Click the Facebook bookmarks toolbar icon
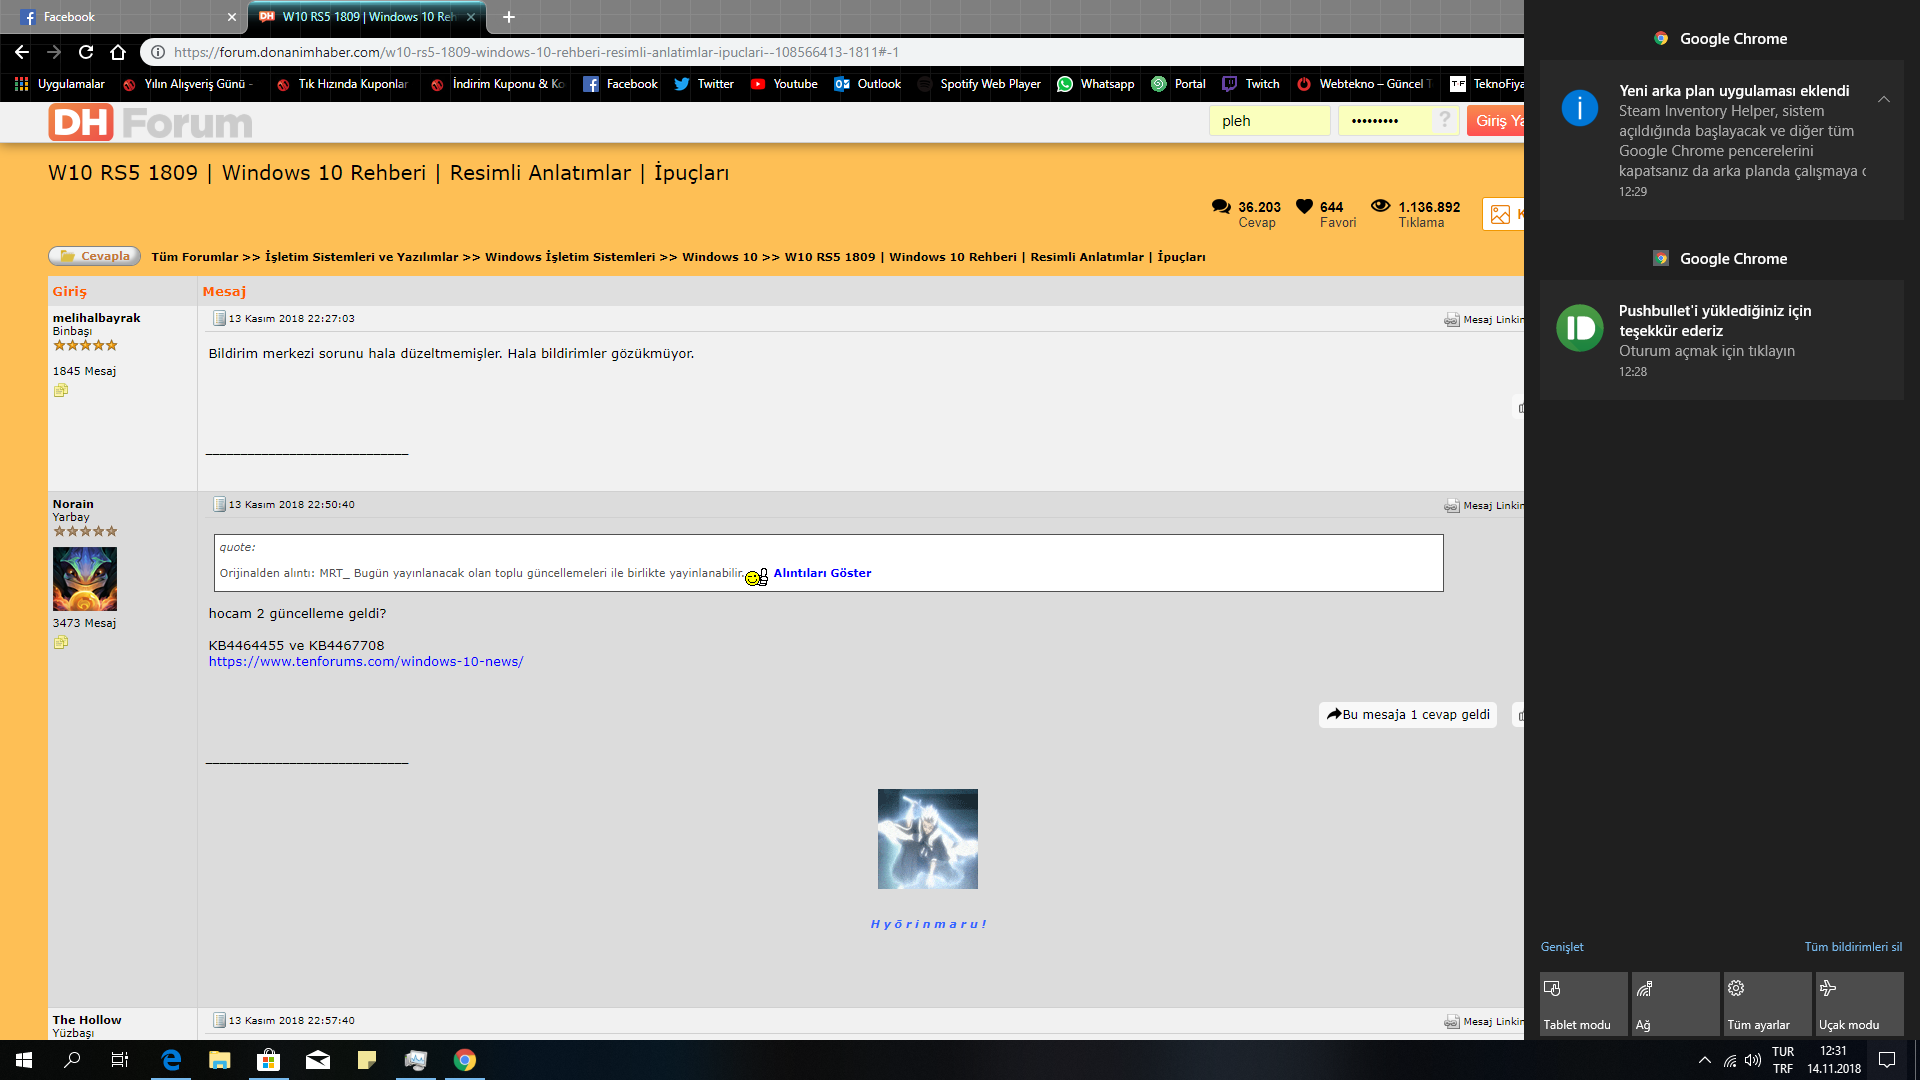1920x1080 pixels. (615, 82)
